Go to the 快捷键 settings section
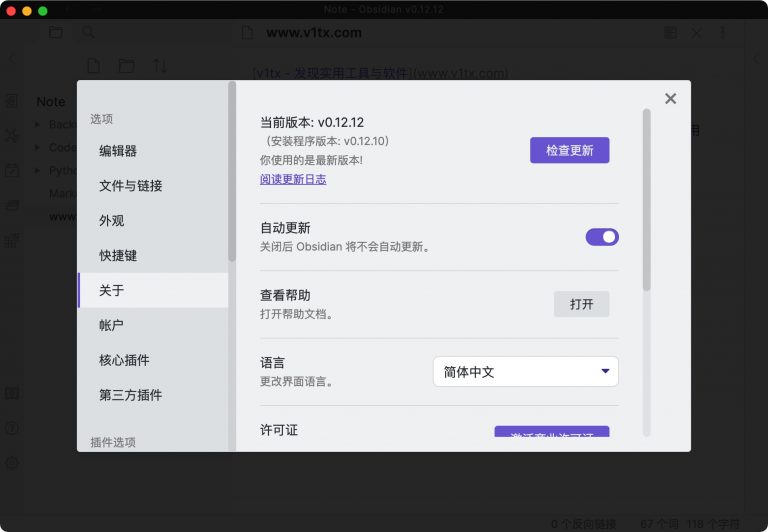 click(x=153, y=255)
